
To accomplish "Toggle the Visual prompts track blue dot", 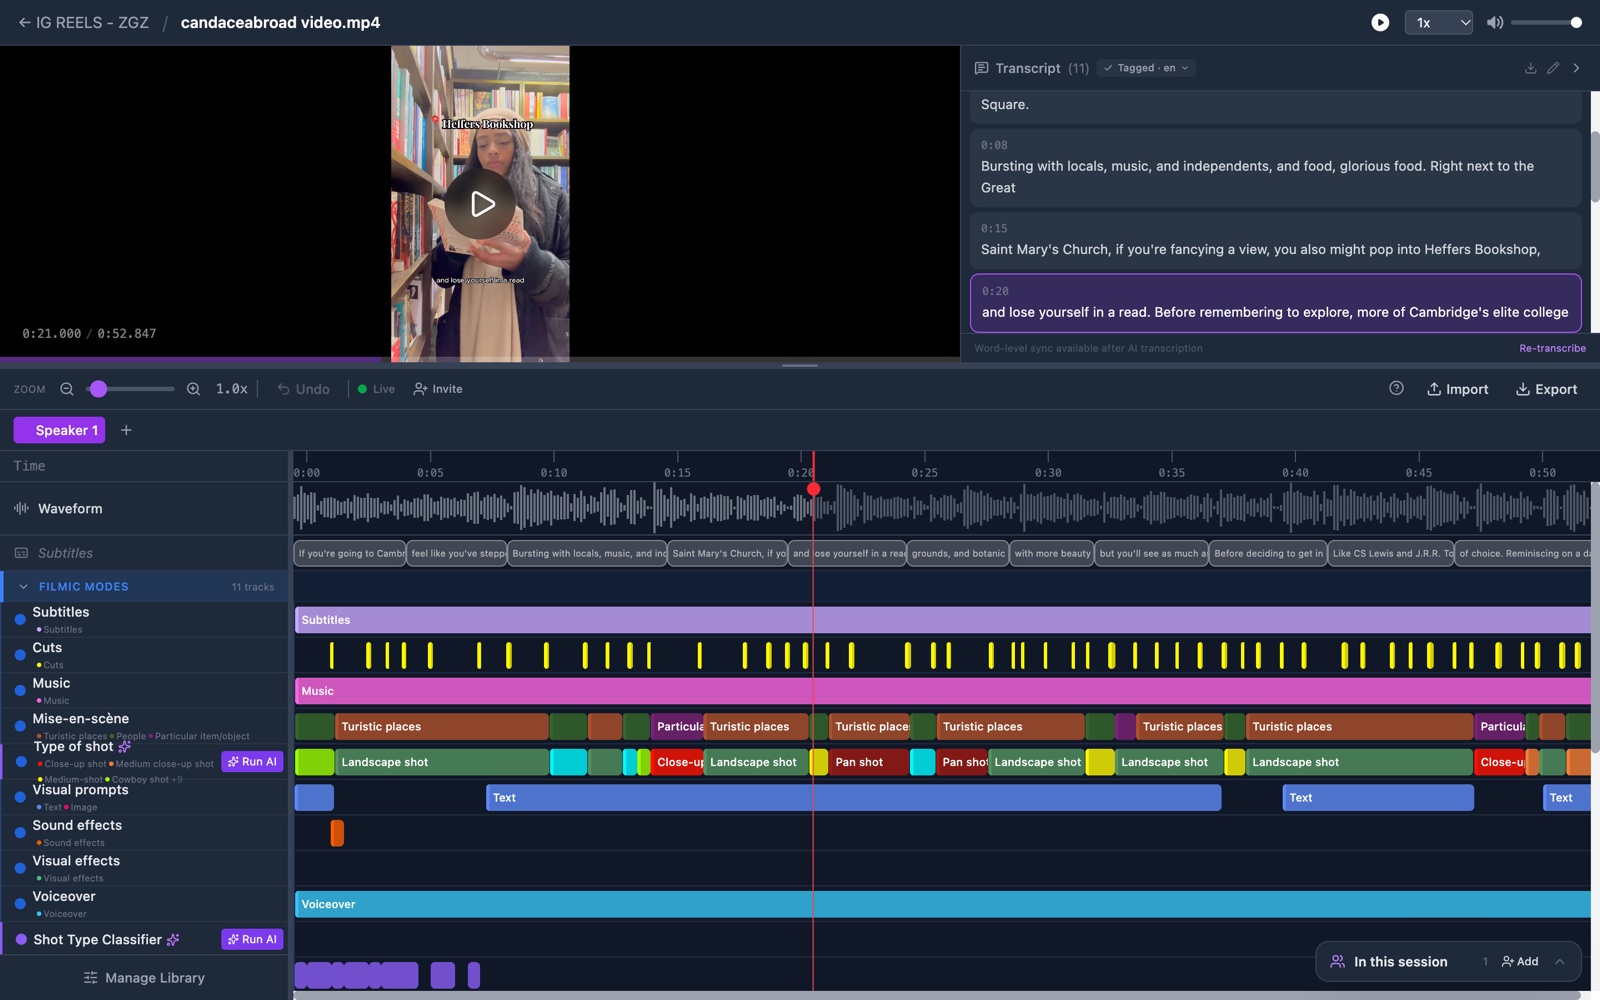I will pyautogui.click(x=20, y=797).
